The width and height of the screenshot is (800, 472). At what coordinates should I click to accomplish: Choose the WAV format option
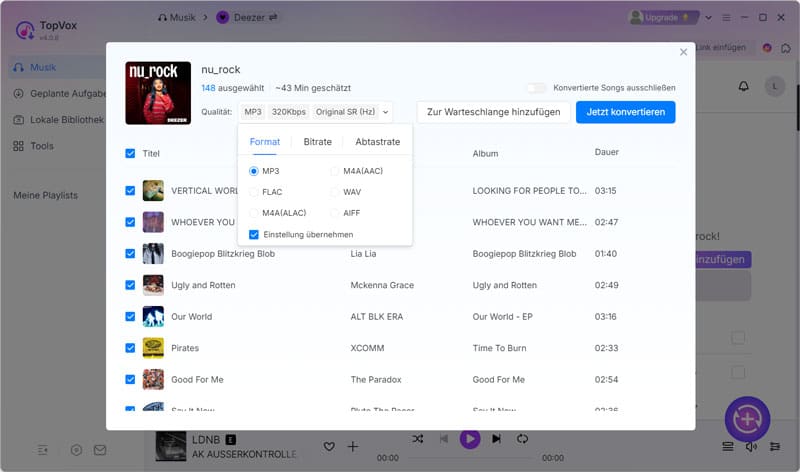pos(335,192)
